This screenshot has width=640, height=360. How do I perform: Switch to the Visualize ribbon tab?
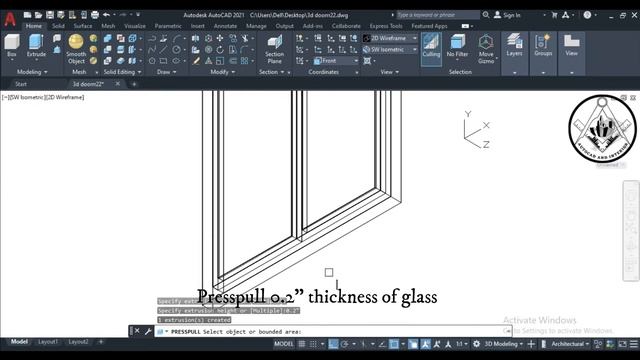135,26
